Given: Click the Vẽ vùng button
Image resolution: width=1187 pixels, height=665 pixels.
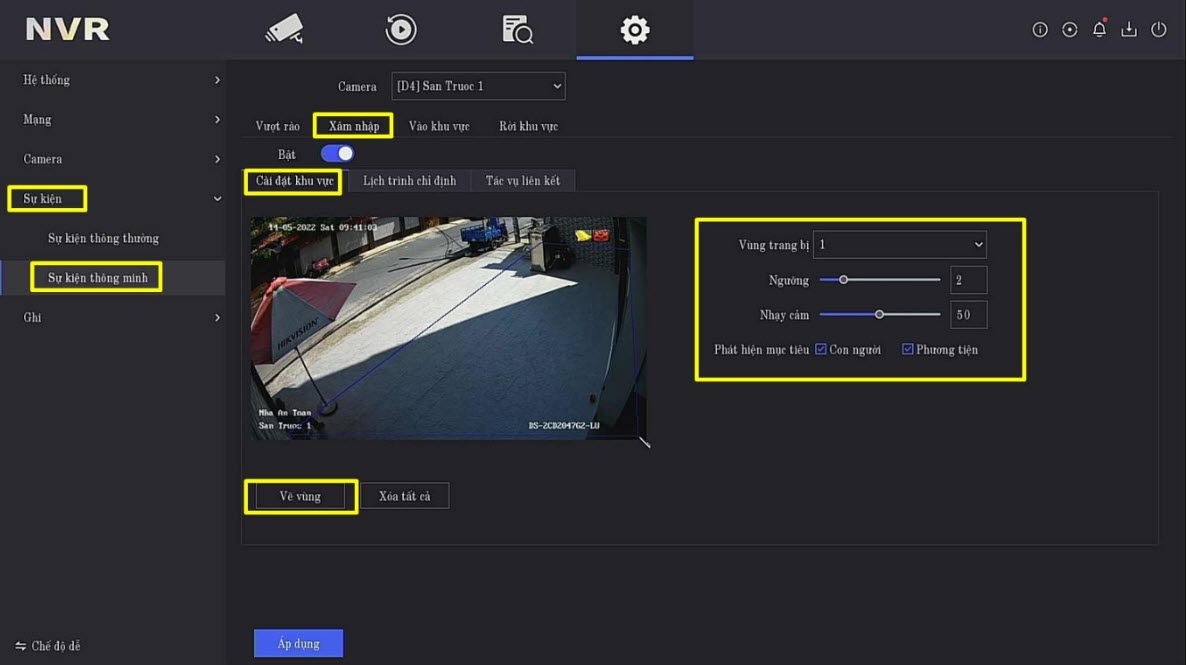Looking at the screenshot, I should (x=301, y=496).
